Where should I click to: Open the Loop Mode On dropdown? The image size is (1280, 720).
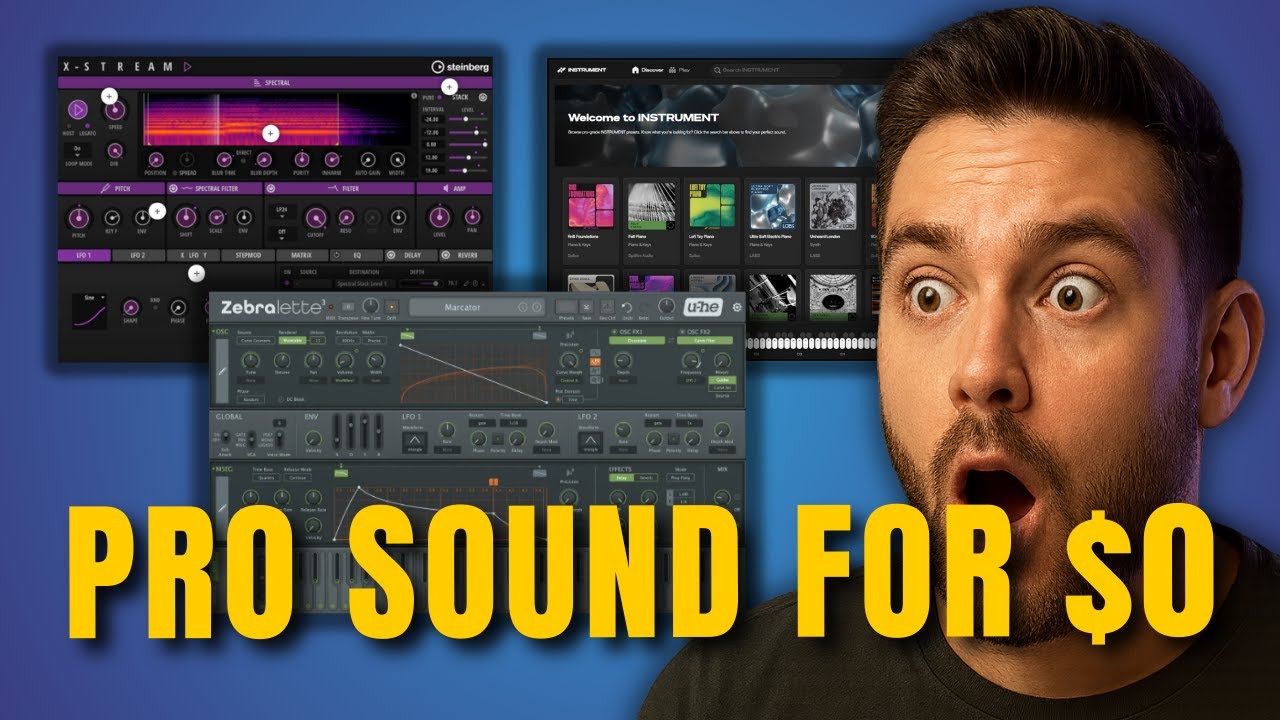click(77, 151)
